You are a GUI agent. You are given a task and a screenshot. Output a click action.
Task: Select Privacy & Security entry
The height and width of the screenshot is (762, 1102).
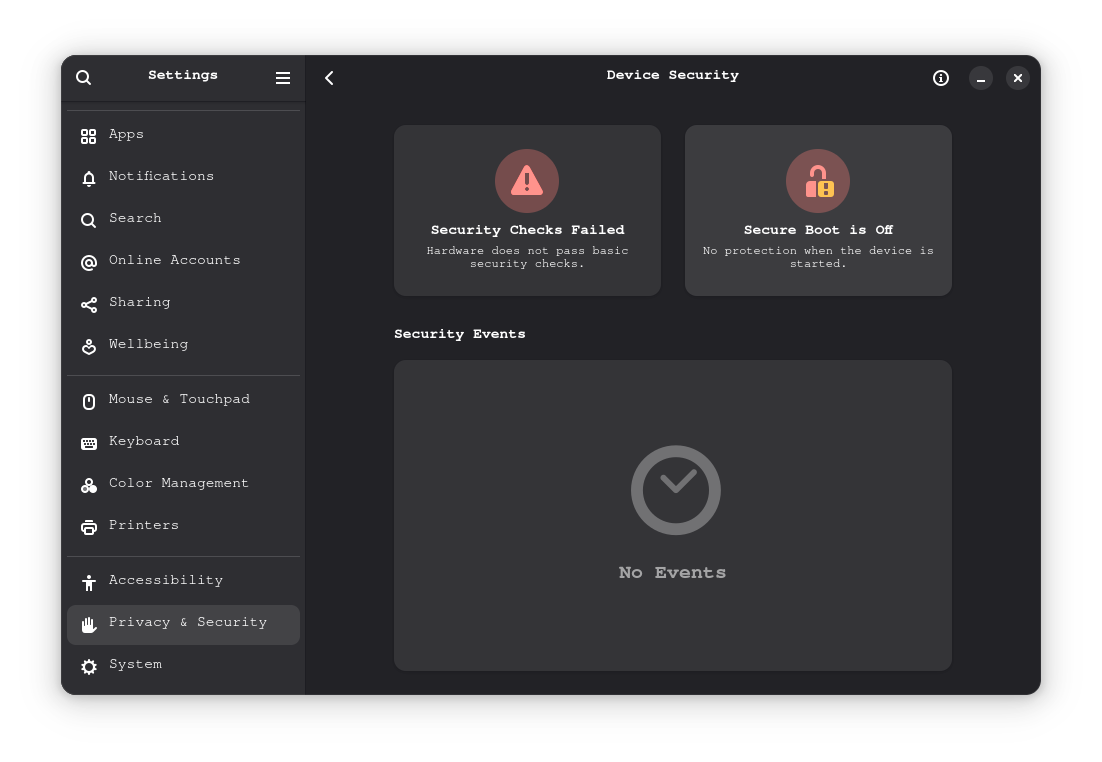(x=183, y=624)
